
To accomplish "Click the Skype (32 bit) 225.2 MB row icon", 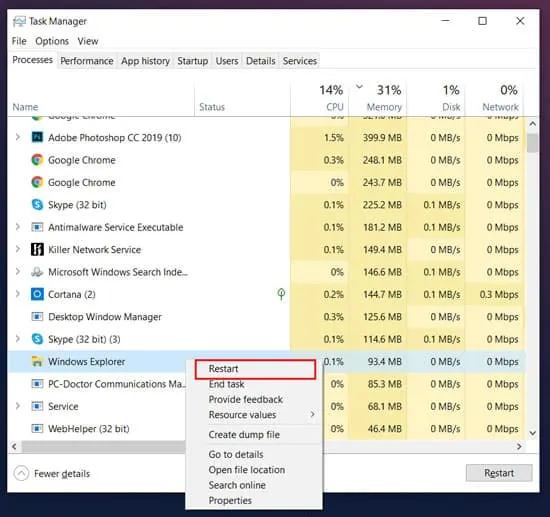I will click(37, 204).
